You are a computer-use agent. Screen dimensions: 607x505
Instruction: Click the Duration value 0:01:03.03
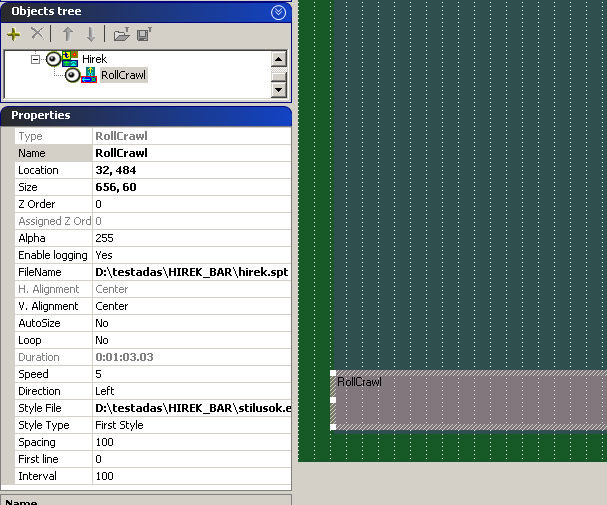coord(192,357)
